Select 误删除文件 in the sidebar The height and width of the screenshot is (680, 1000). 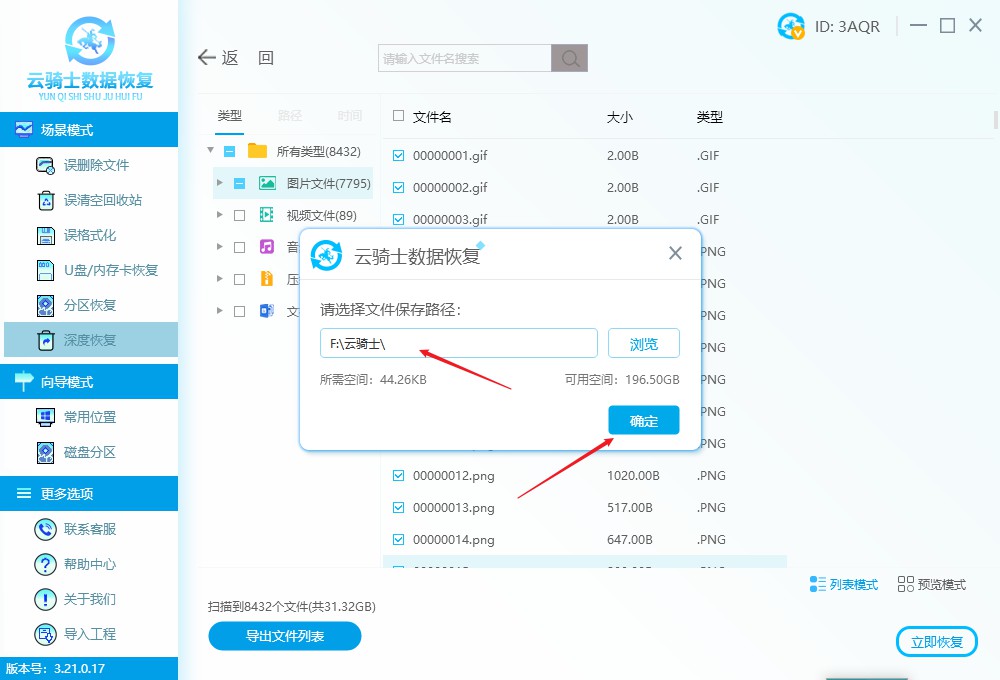89,166
